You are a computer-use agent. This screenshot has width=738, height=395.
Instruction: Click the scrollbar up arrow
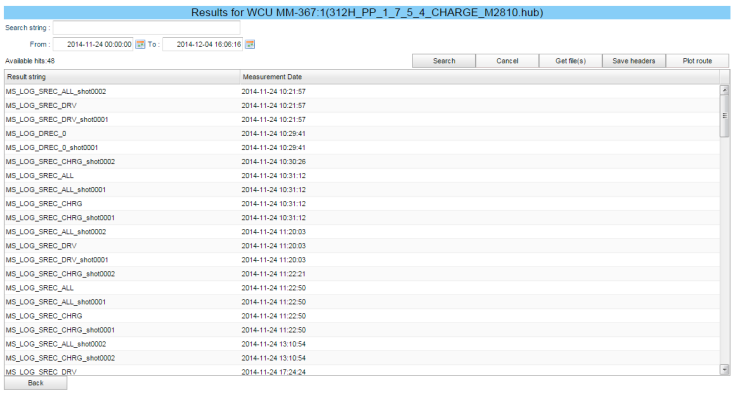pos(725,90)
